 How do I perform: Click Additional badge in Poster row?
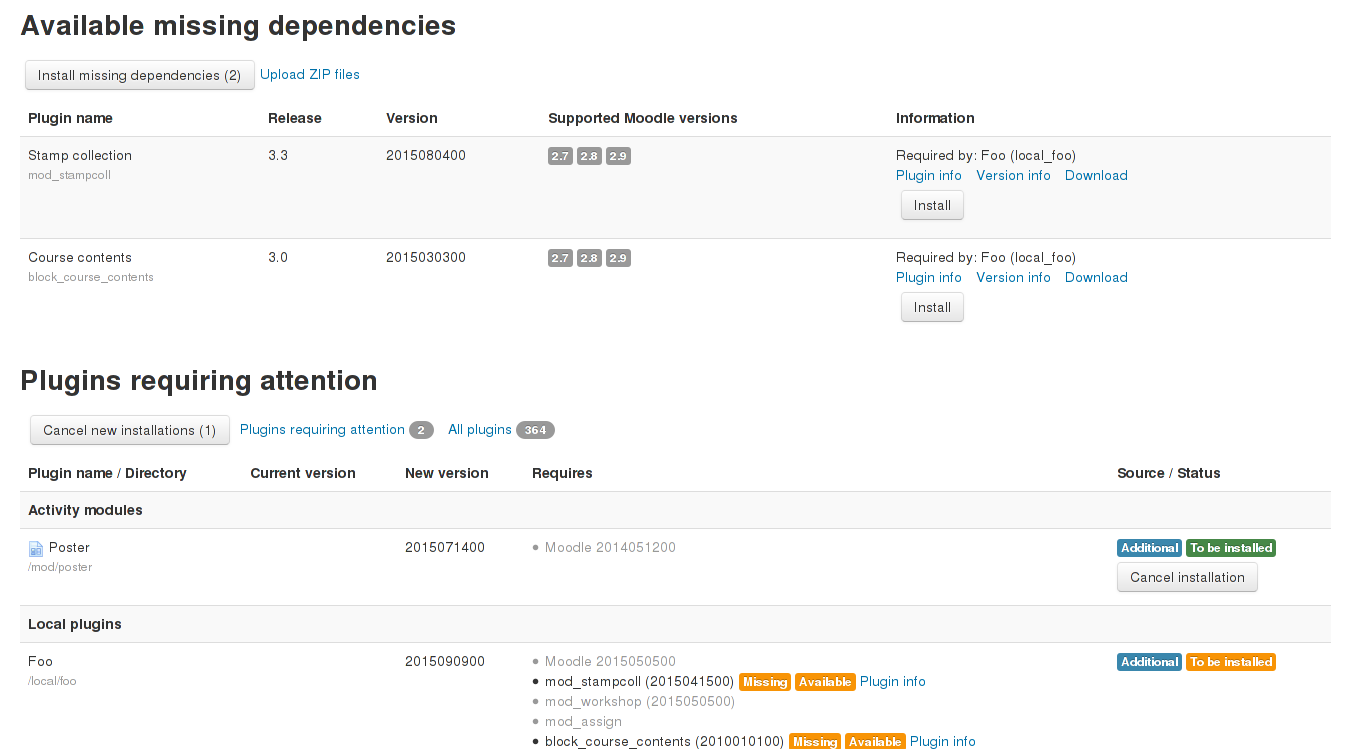[1149, 548]
